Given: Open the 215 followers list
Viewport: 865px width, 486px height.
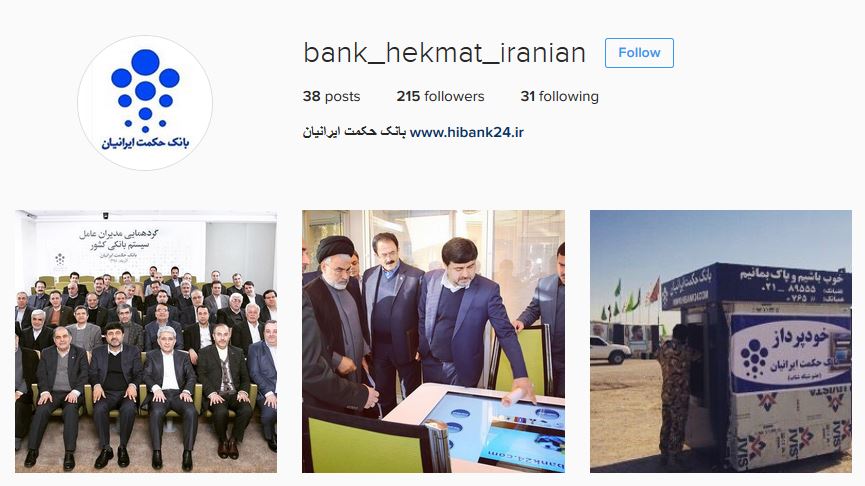Looking at the screenshot, I should (440, 97).
